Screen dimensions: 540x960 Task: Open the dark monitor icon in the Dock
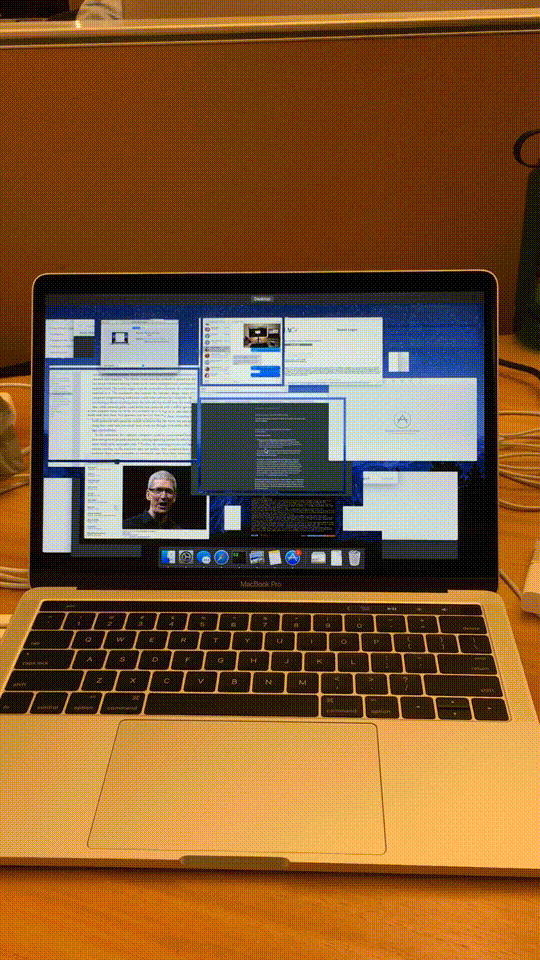[239, 557]
